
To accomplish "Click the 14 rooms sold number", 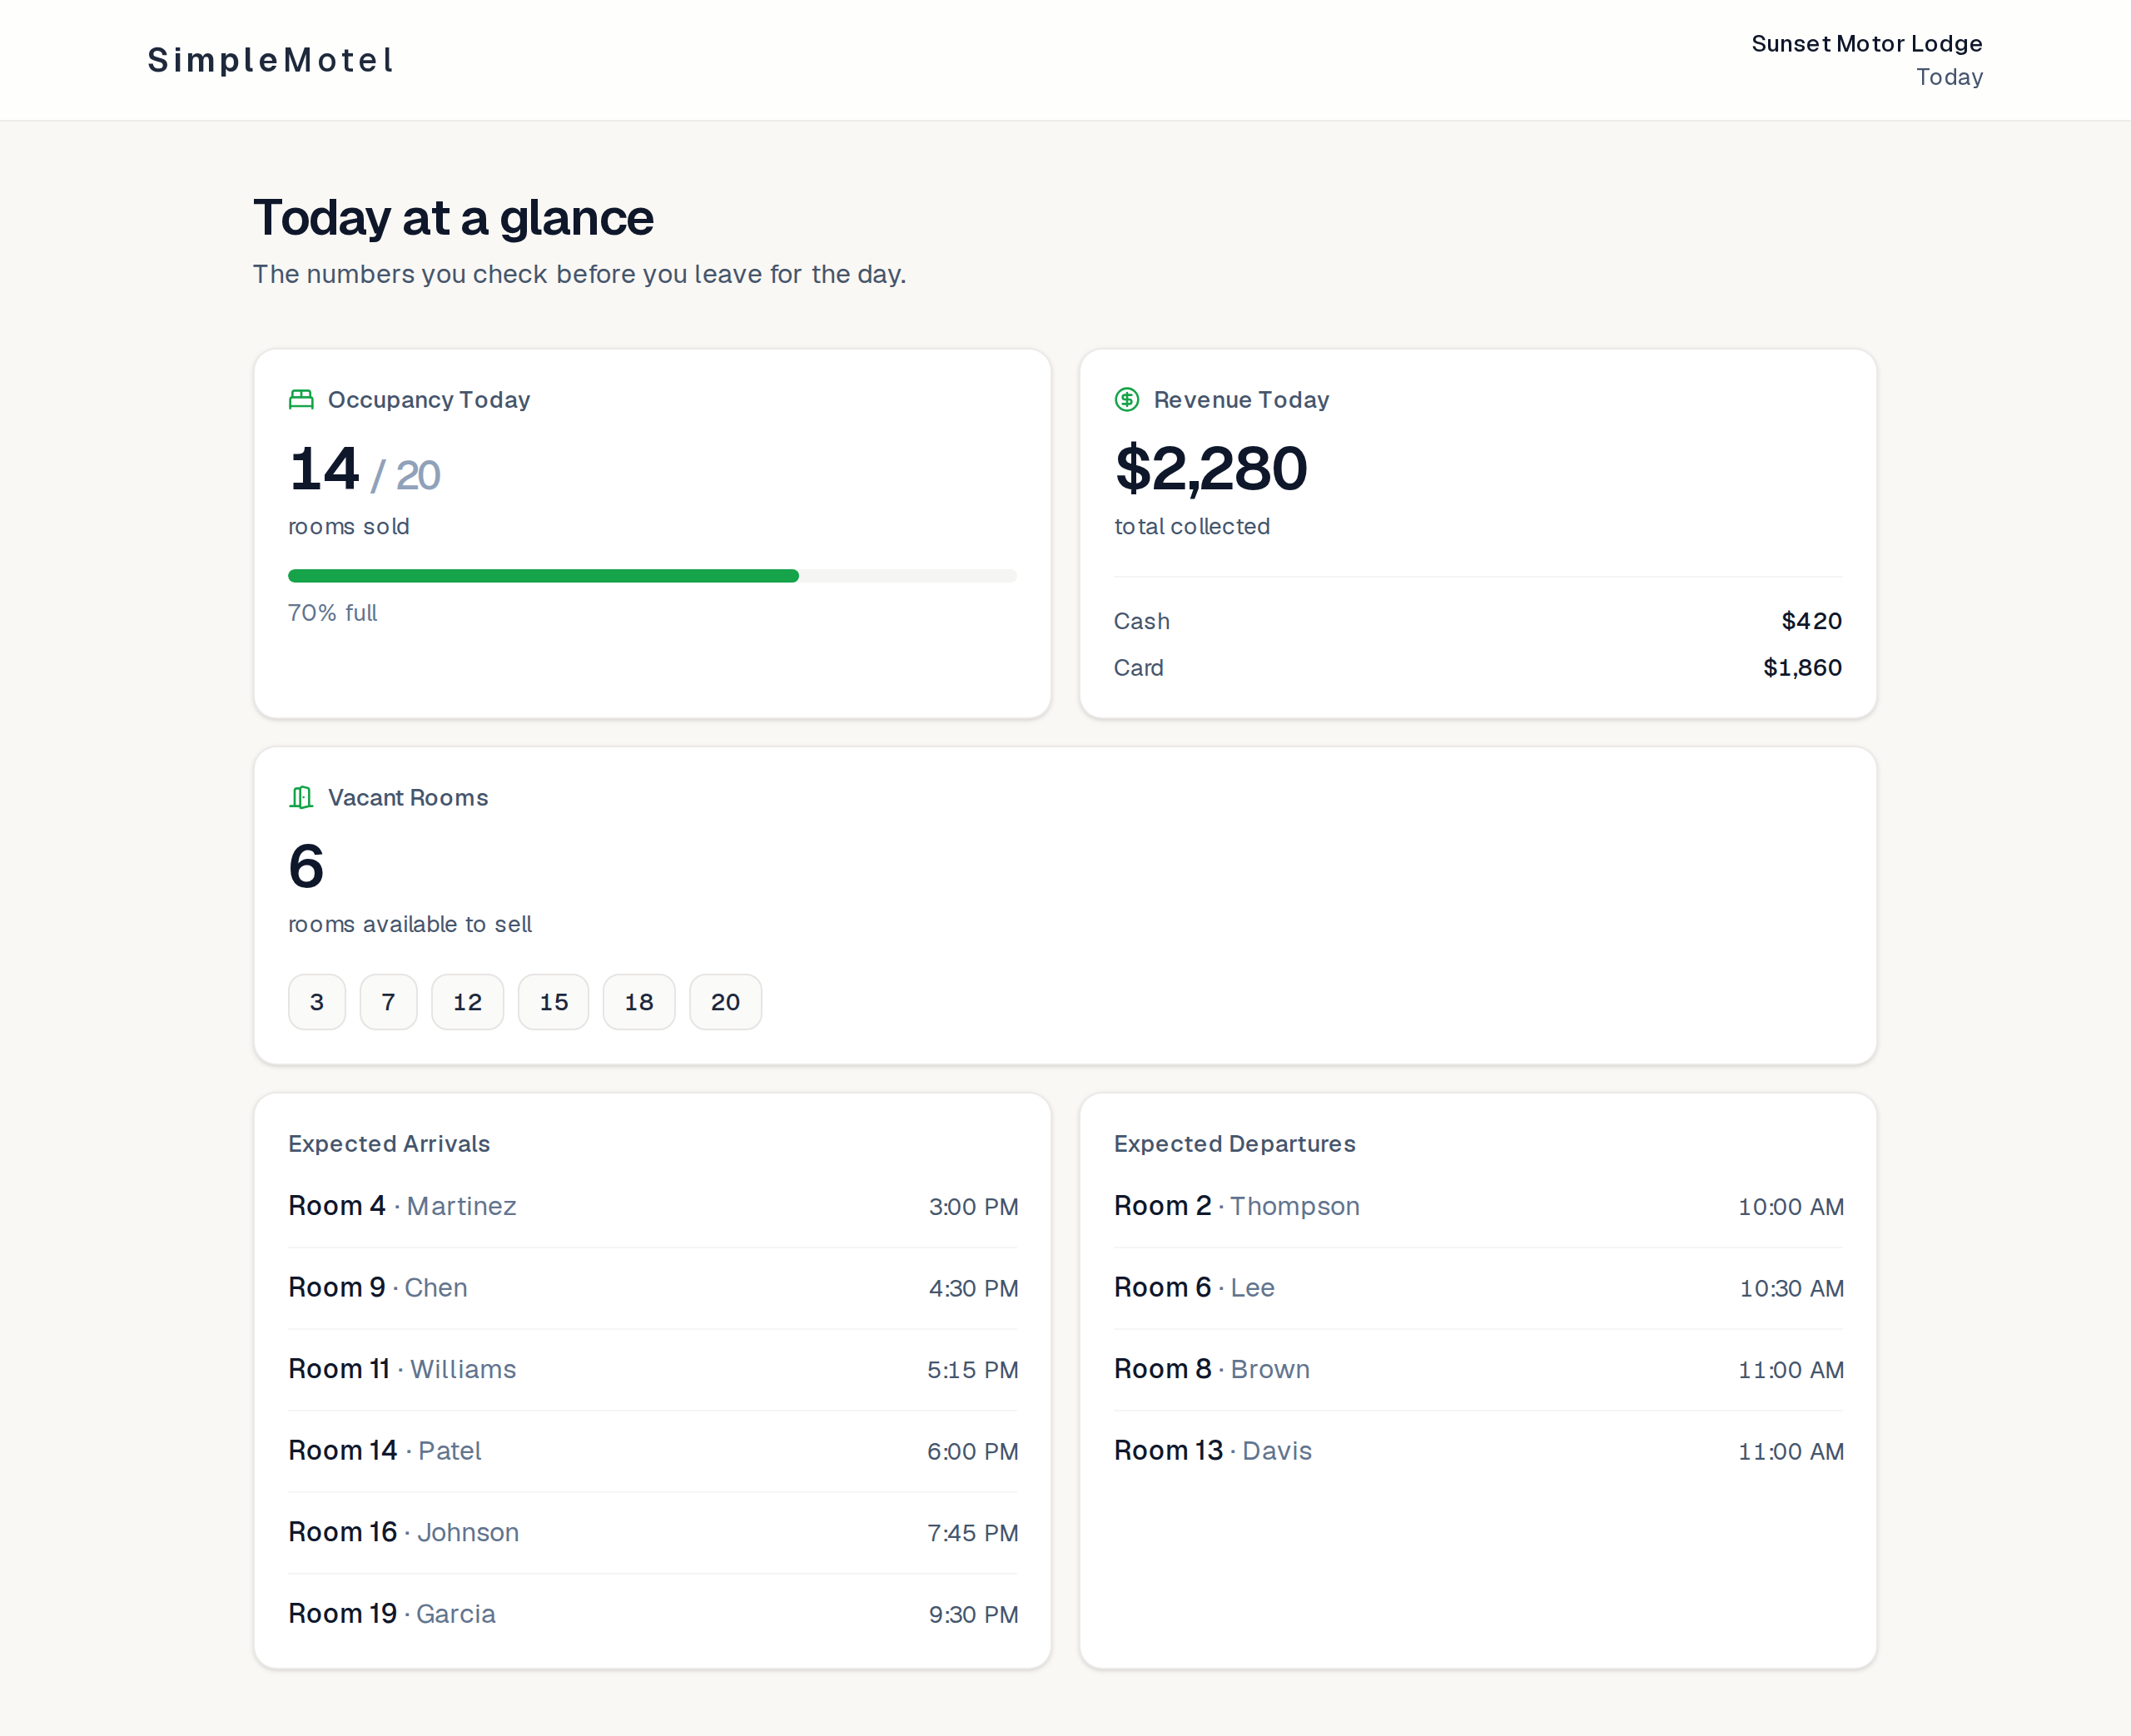I will coord(324,469).
